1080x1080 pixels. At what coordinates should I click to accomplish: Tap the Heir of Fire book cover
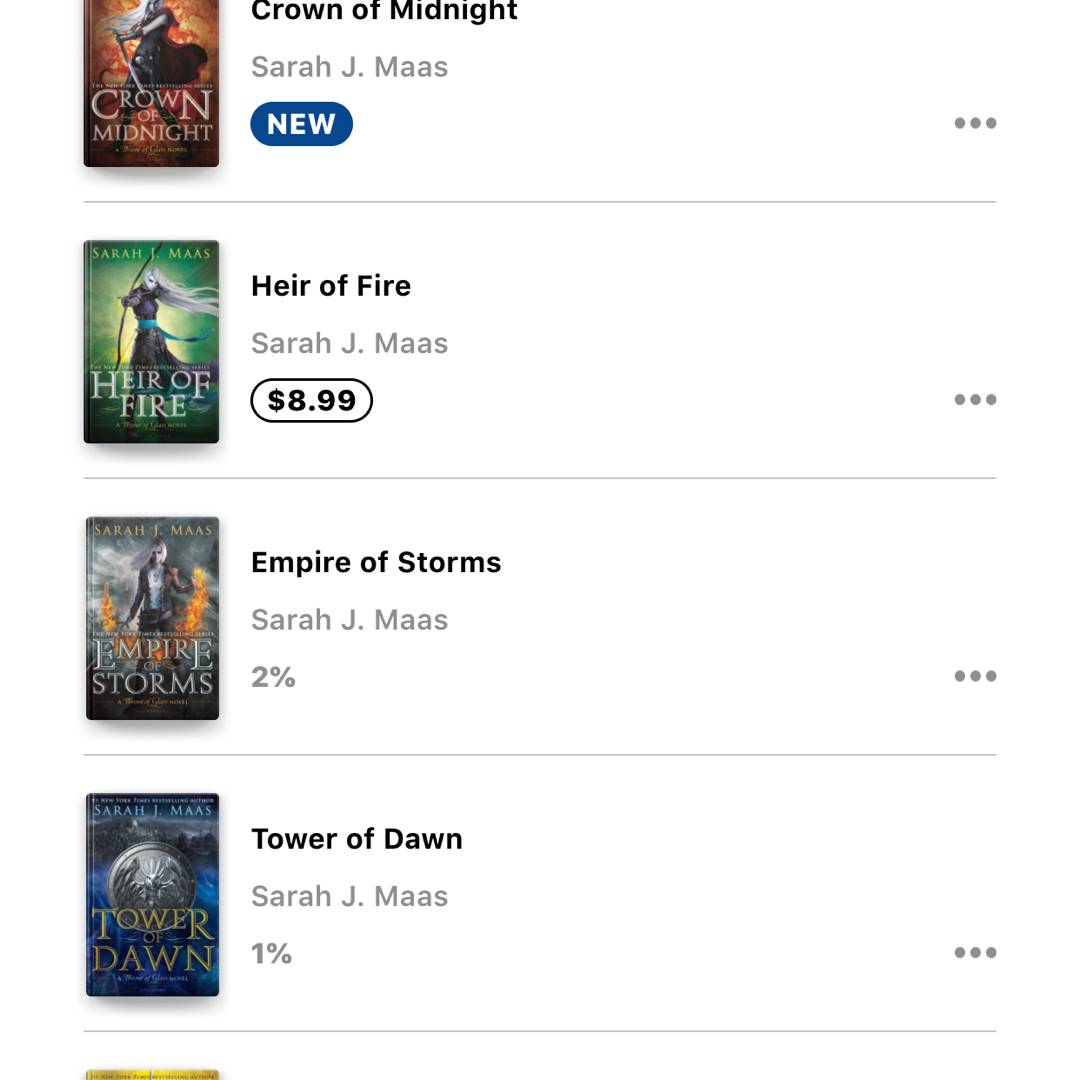click(151, 341)
